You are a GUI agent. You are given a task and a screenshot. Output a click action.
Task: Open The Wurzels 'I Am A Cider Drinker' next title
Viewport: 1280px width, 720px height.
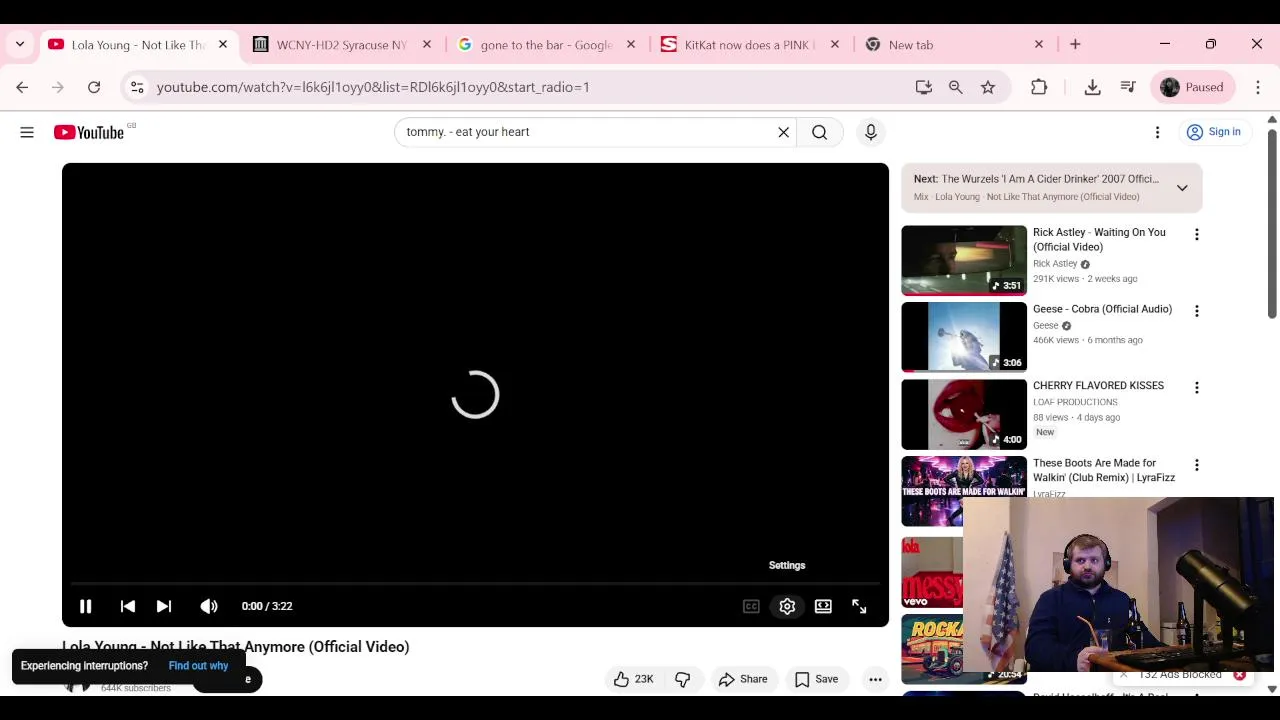point(1050,179)
